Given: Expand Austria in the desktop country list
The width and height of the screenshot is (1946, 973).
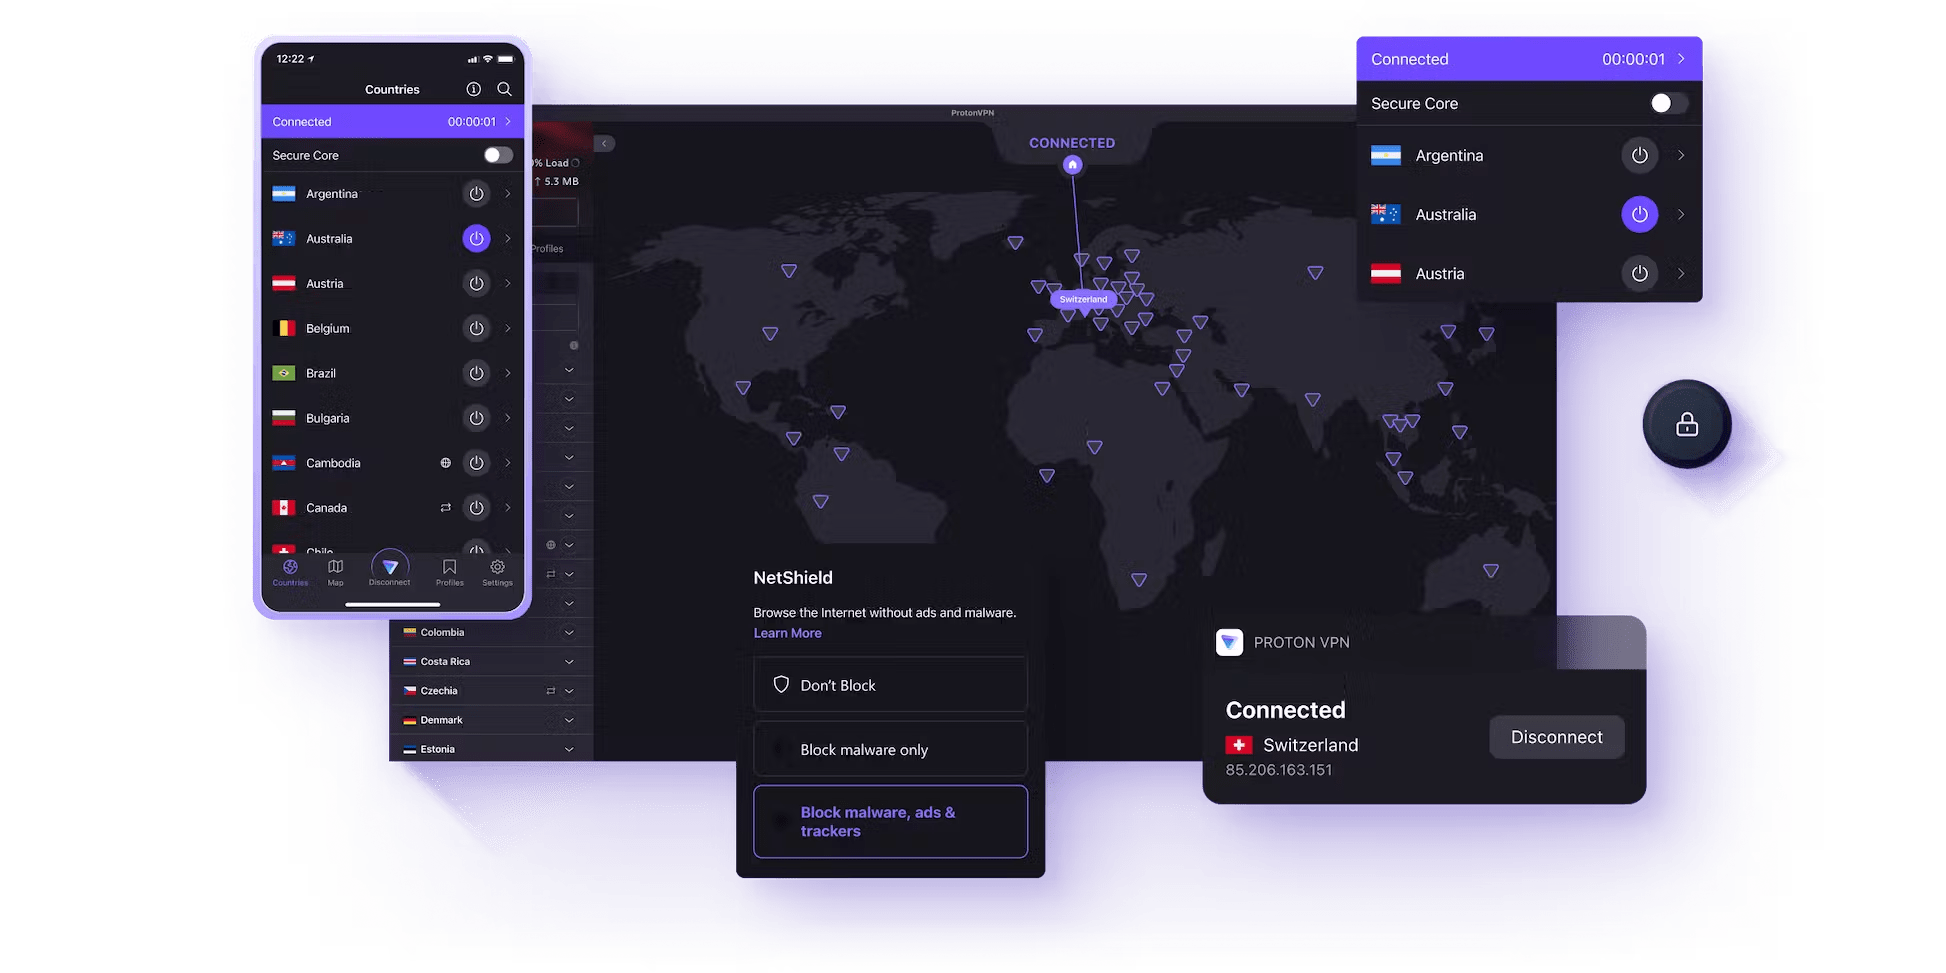Looking at the screenshot, I should (x=1681, y=273).
